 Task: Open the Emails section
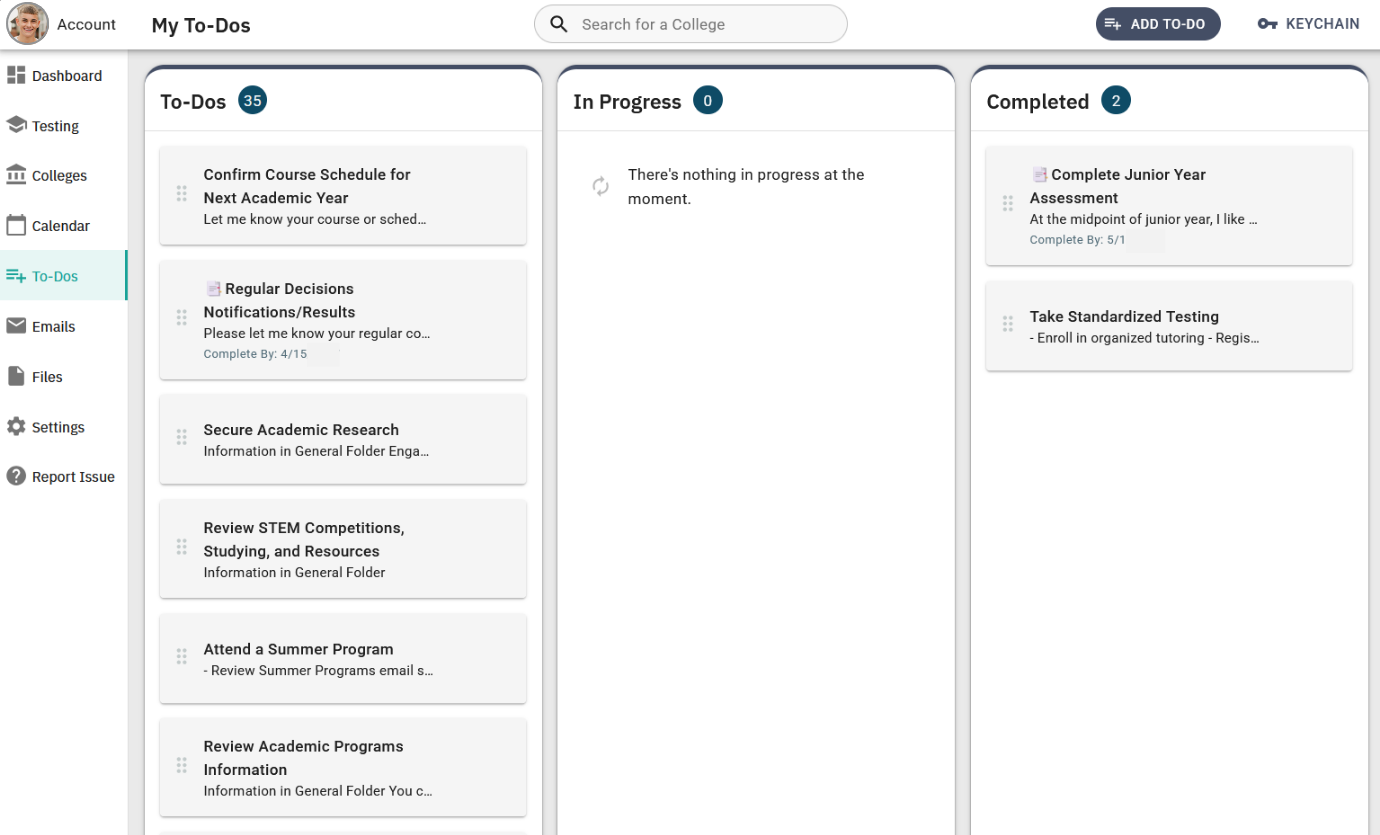[x=63, y=326]
